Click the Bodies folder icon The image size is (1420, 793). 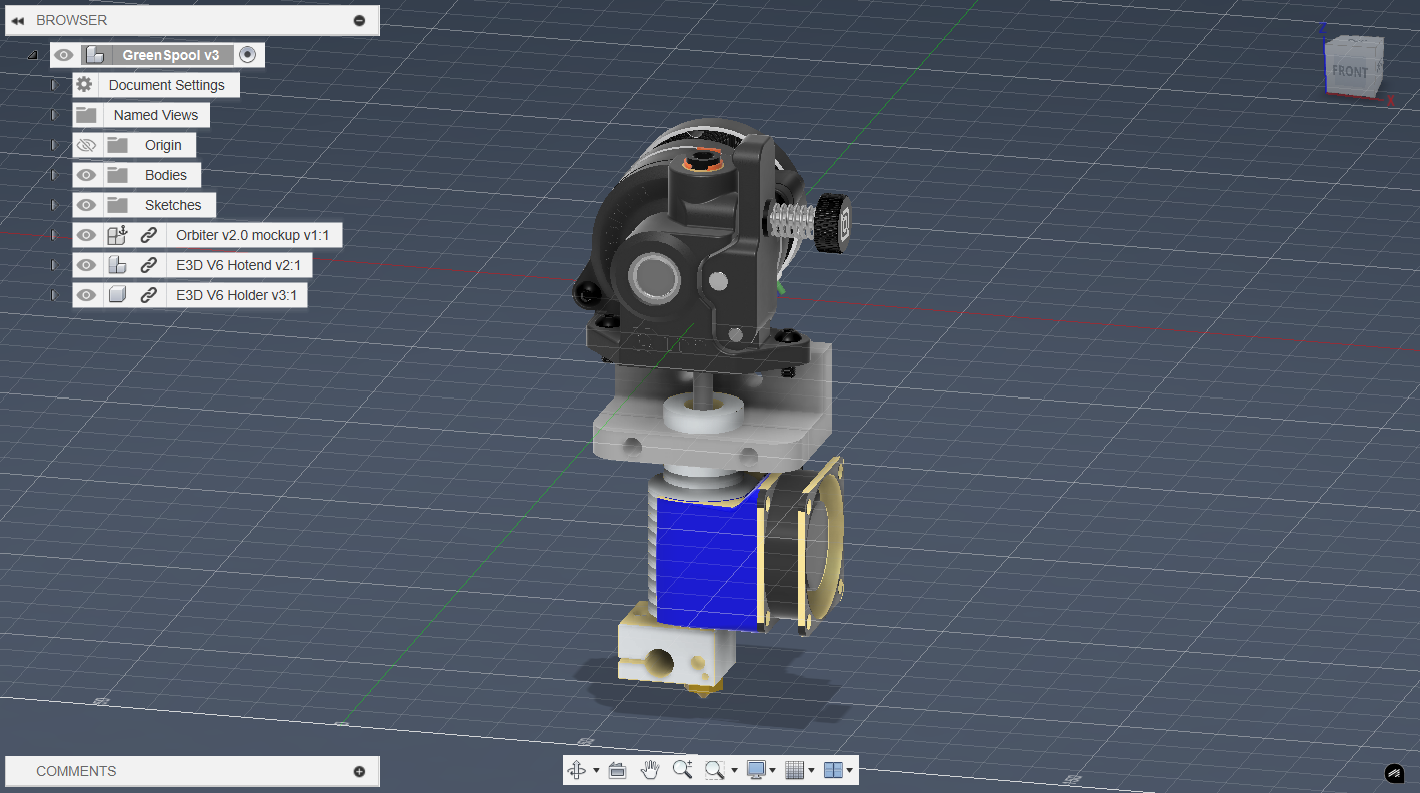click(x=118, y=175)
